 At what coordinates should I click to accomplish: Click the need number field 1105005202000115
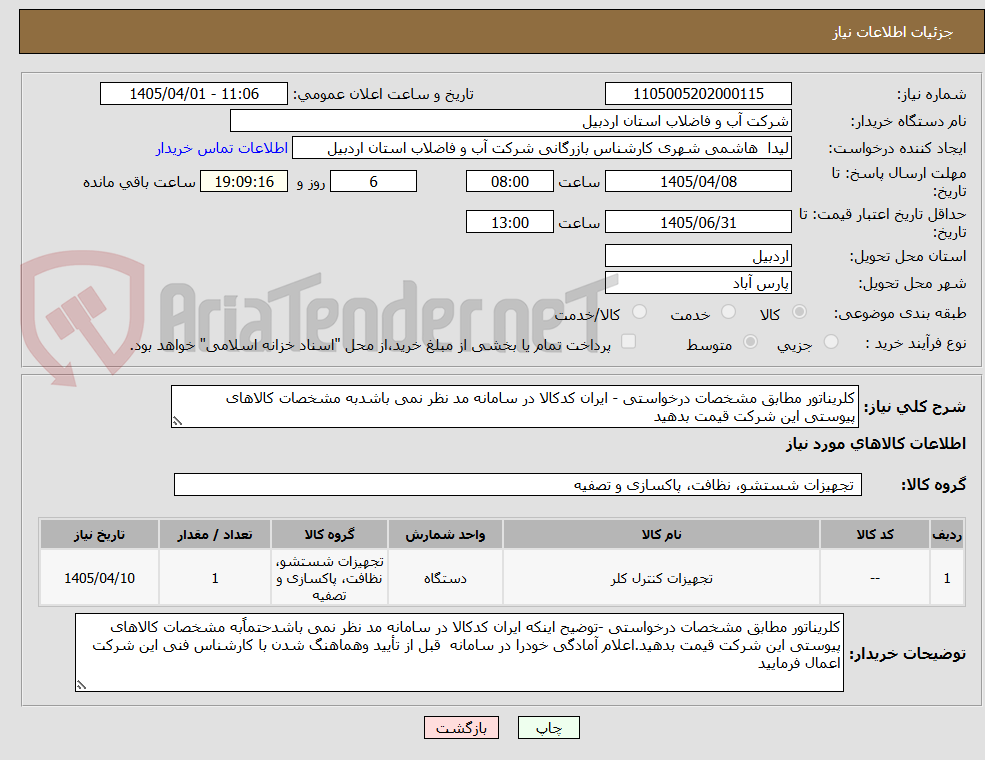(x=698, y=94)
